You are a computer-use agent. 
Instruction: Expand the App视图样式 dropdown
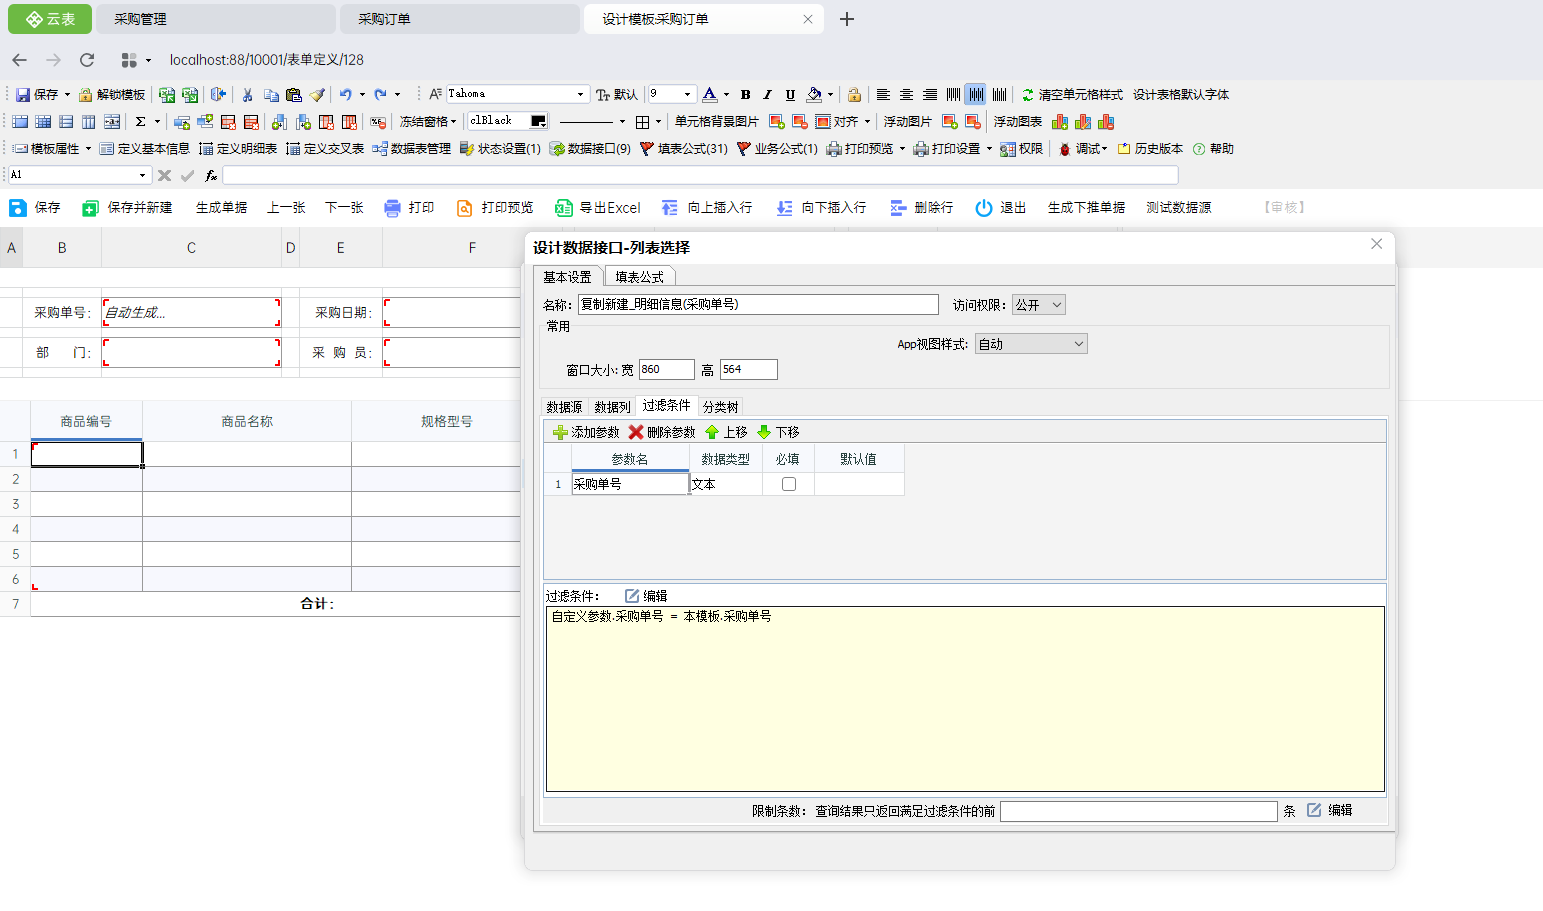(x=1031, y=344)
